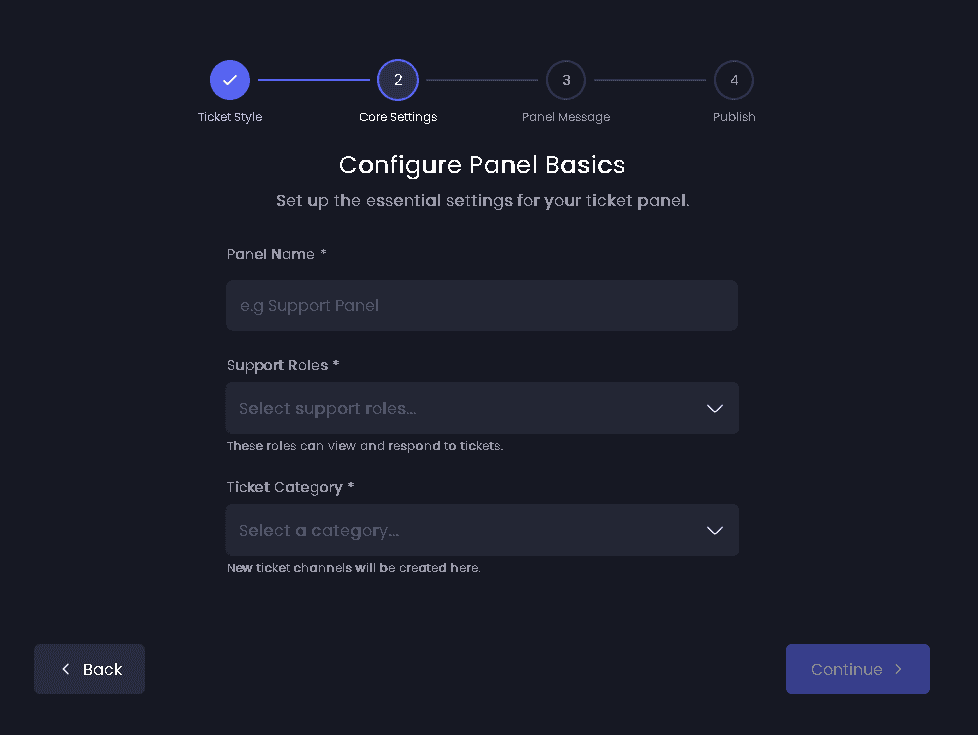Click the Panel Message step label
Viewport: 978px width, 735px height.
566,116
